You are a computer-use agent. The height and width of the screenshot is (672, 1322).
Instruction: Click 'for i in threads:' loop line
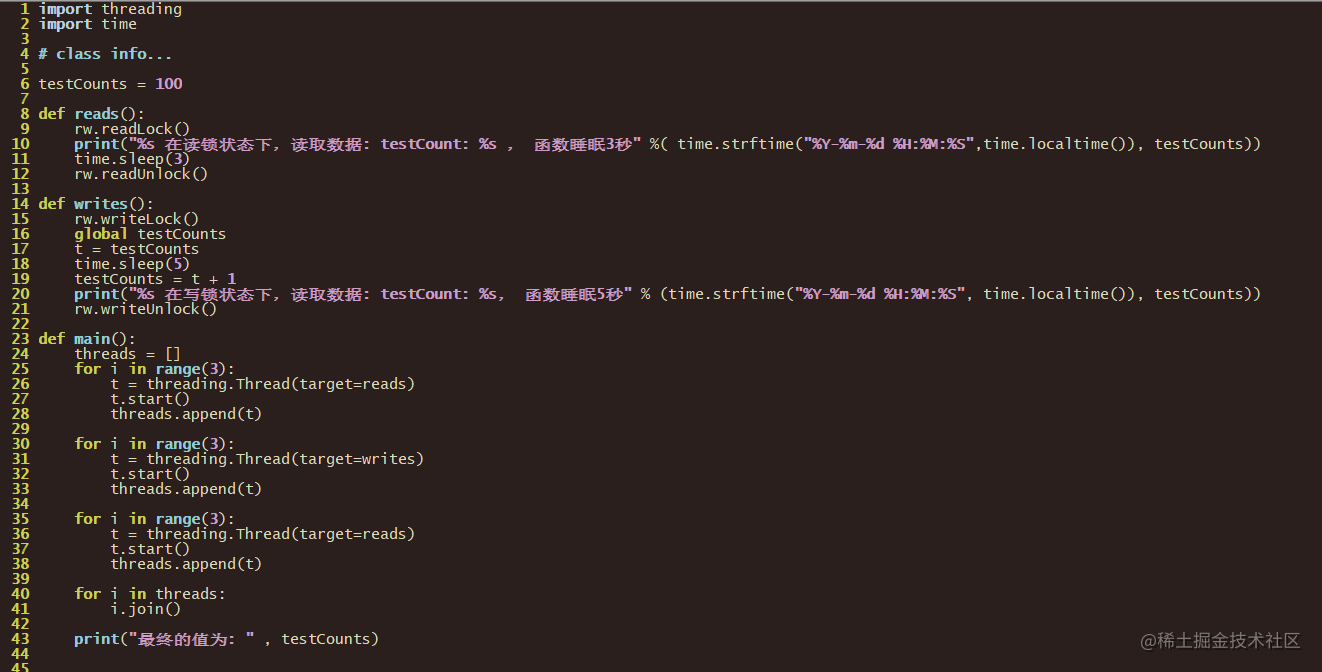(150, 594)
